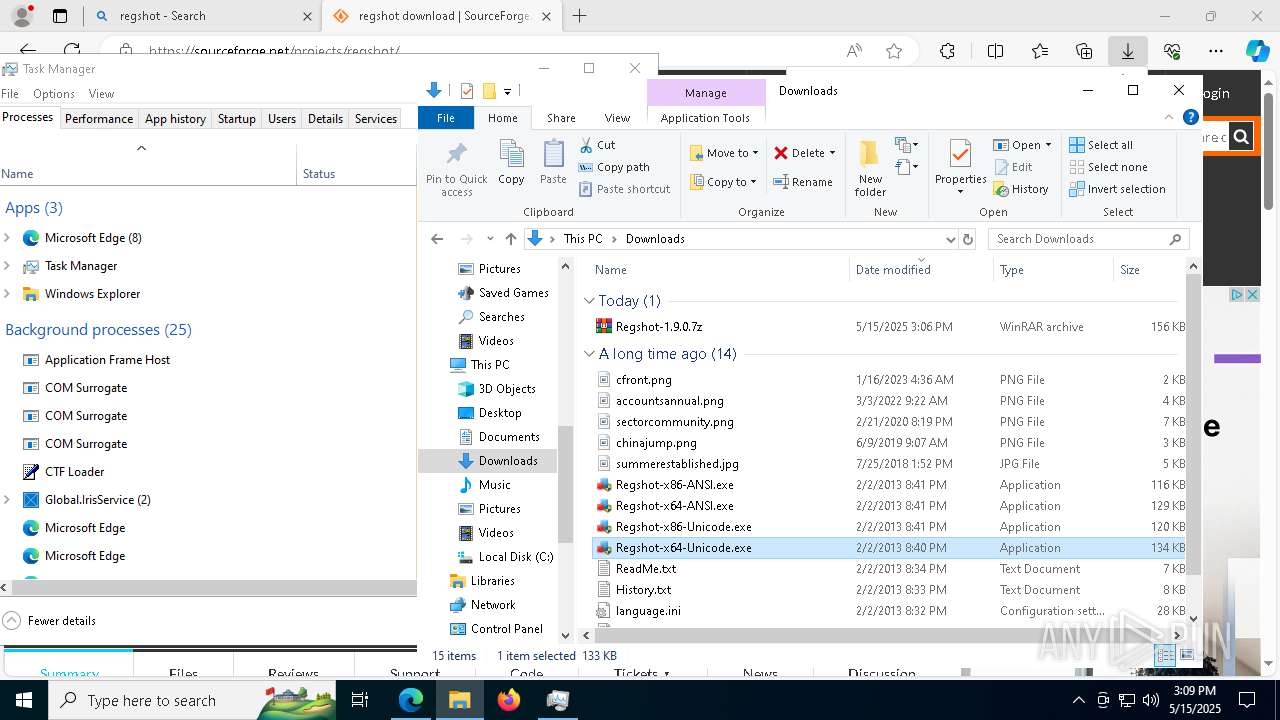Click the red Delete icon
The height and width of the screenshot is (720, 1280).
coord(781,153)
